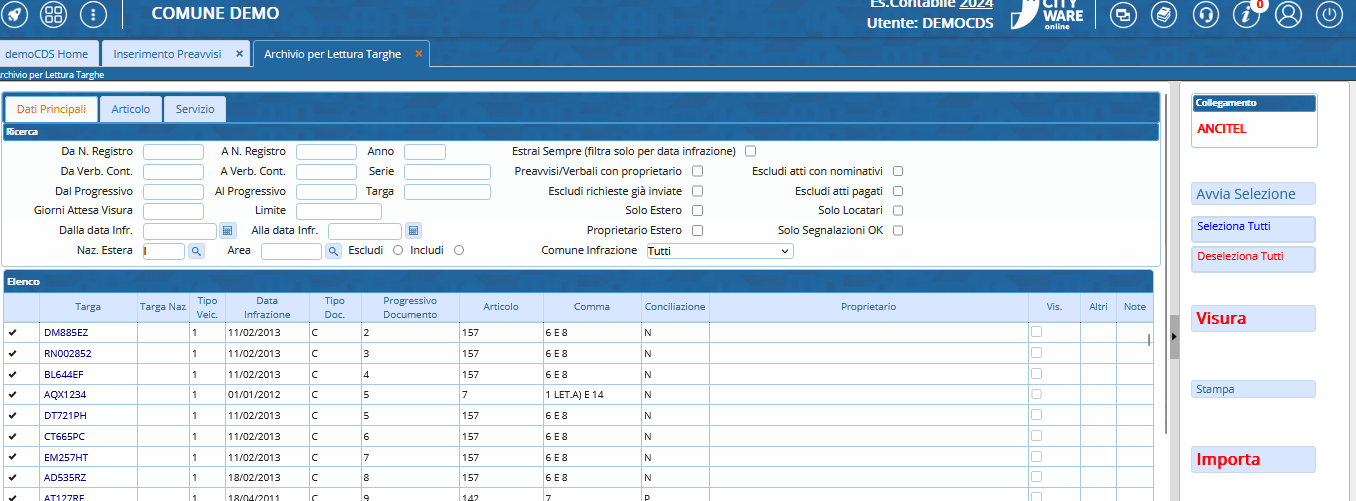
Task: Open the Comune Infrazione dropdown
Action: pos(719,251)
